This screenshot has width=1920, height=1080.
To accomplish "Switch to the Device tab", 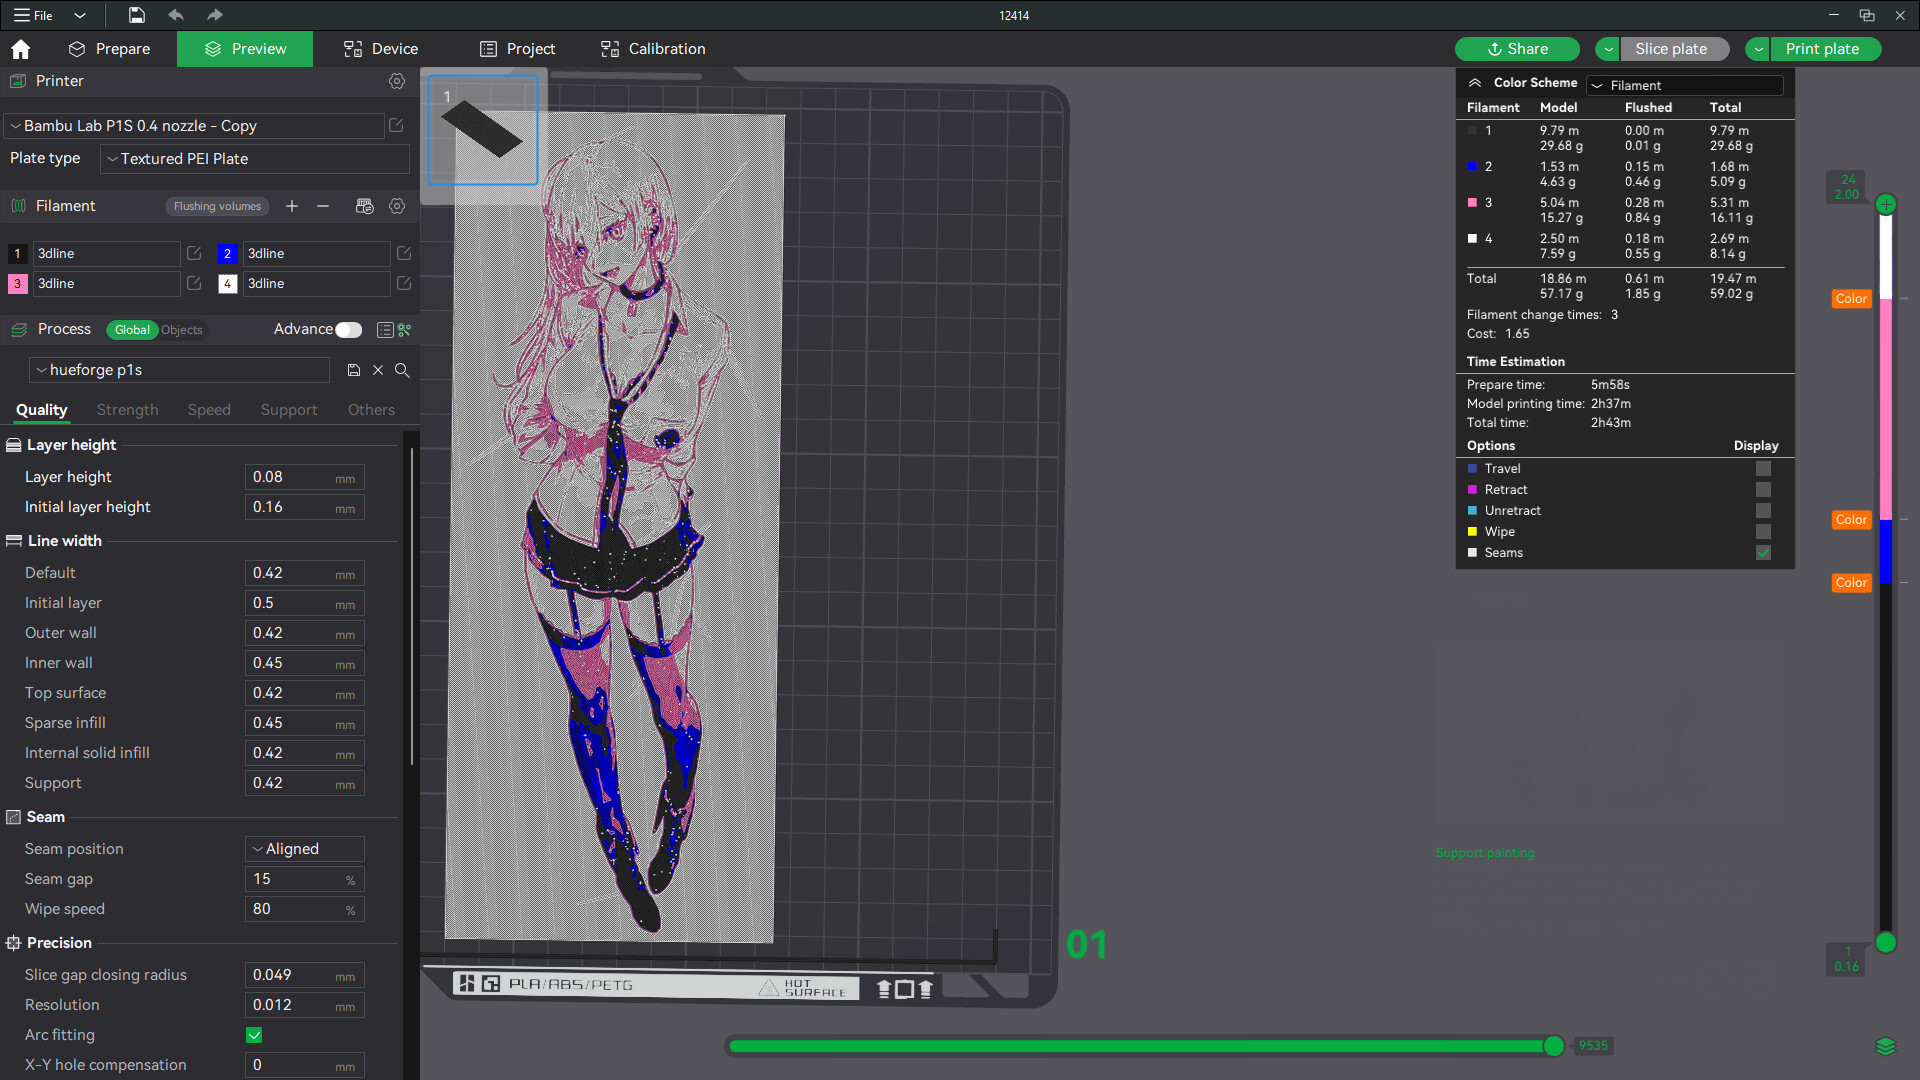I will [x=381, y=49].
